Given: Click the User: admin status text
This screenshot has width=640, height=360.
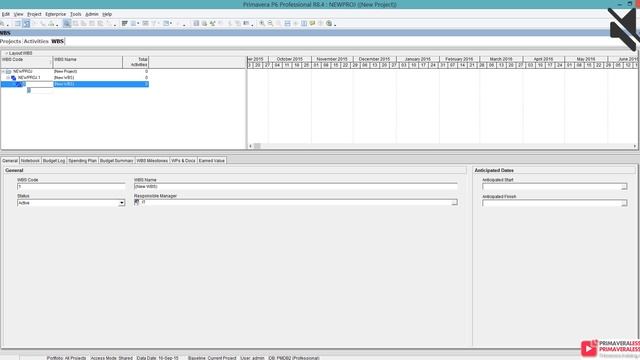Looking at the screenshot, I should pyautogui.click(x=252, y=358).
